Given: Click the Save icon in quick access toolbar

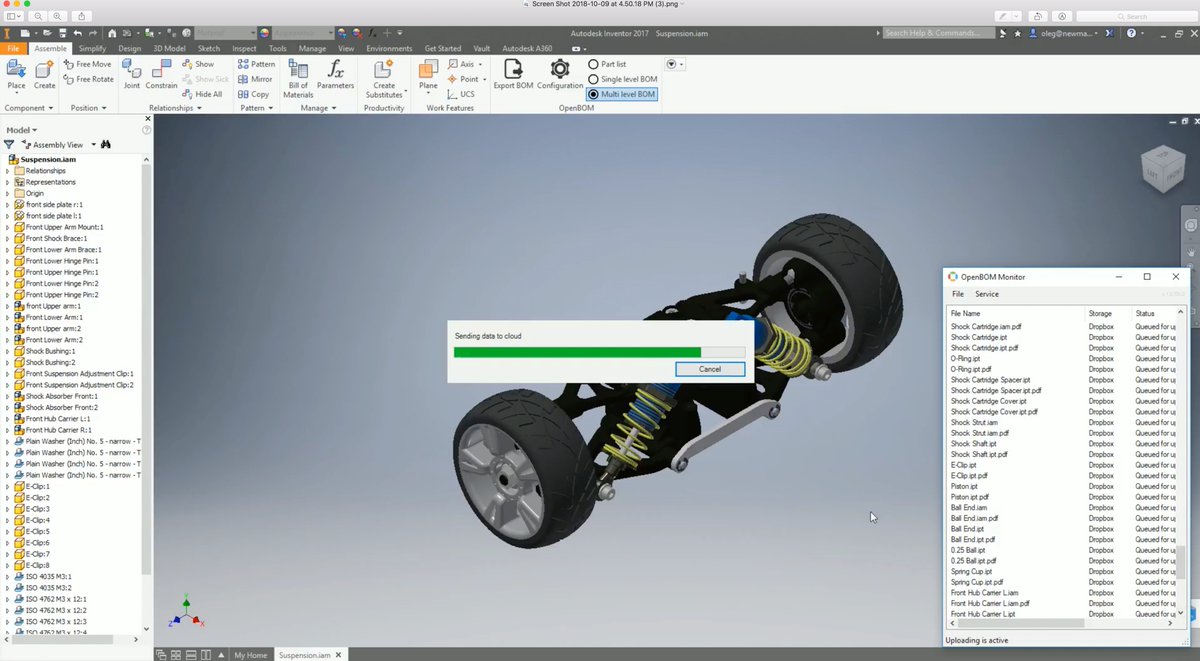Looking at the screenshot, I should [61, 33].
